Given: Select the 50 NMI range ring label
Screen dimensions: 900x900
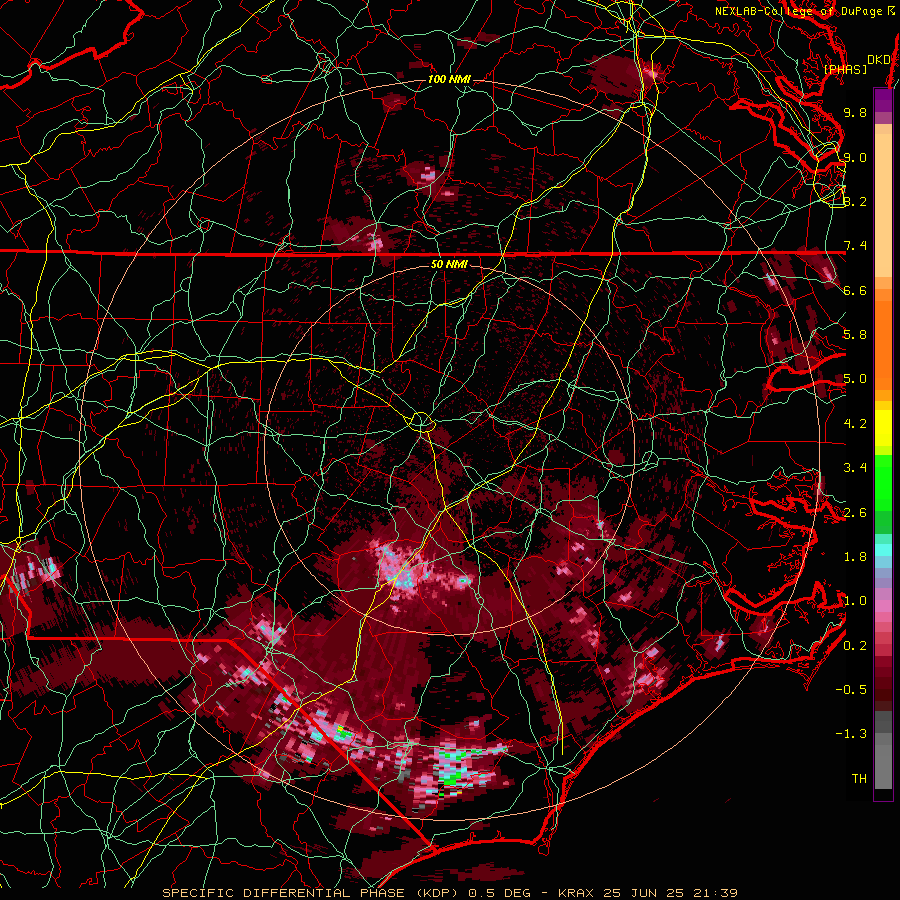Looking at the screenshot, I should (x=449, y=265).
